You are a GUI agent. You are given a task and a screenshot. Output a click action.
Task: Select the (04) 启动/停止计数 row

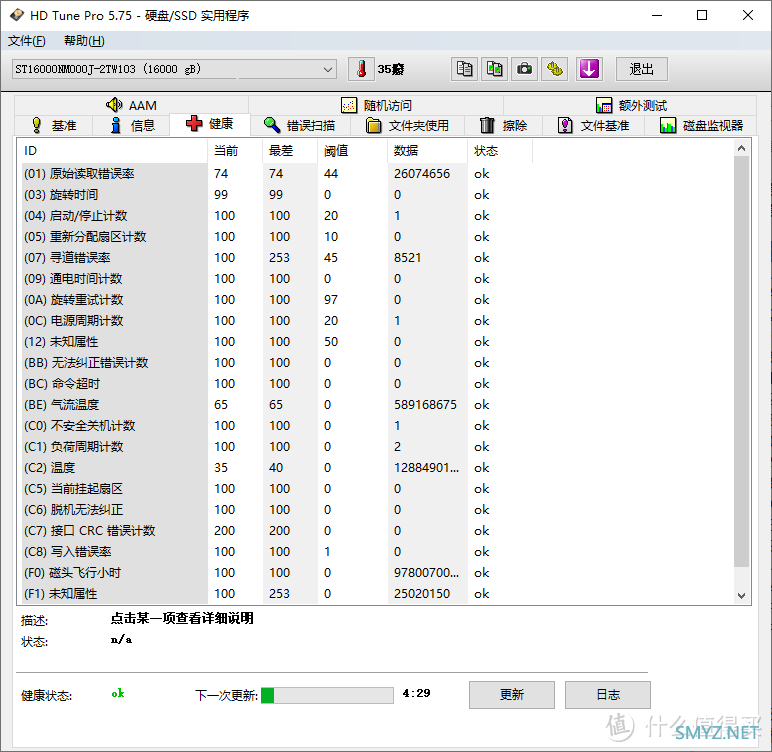tap(277, 216)
